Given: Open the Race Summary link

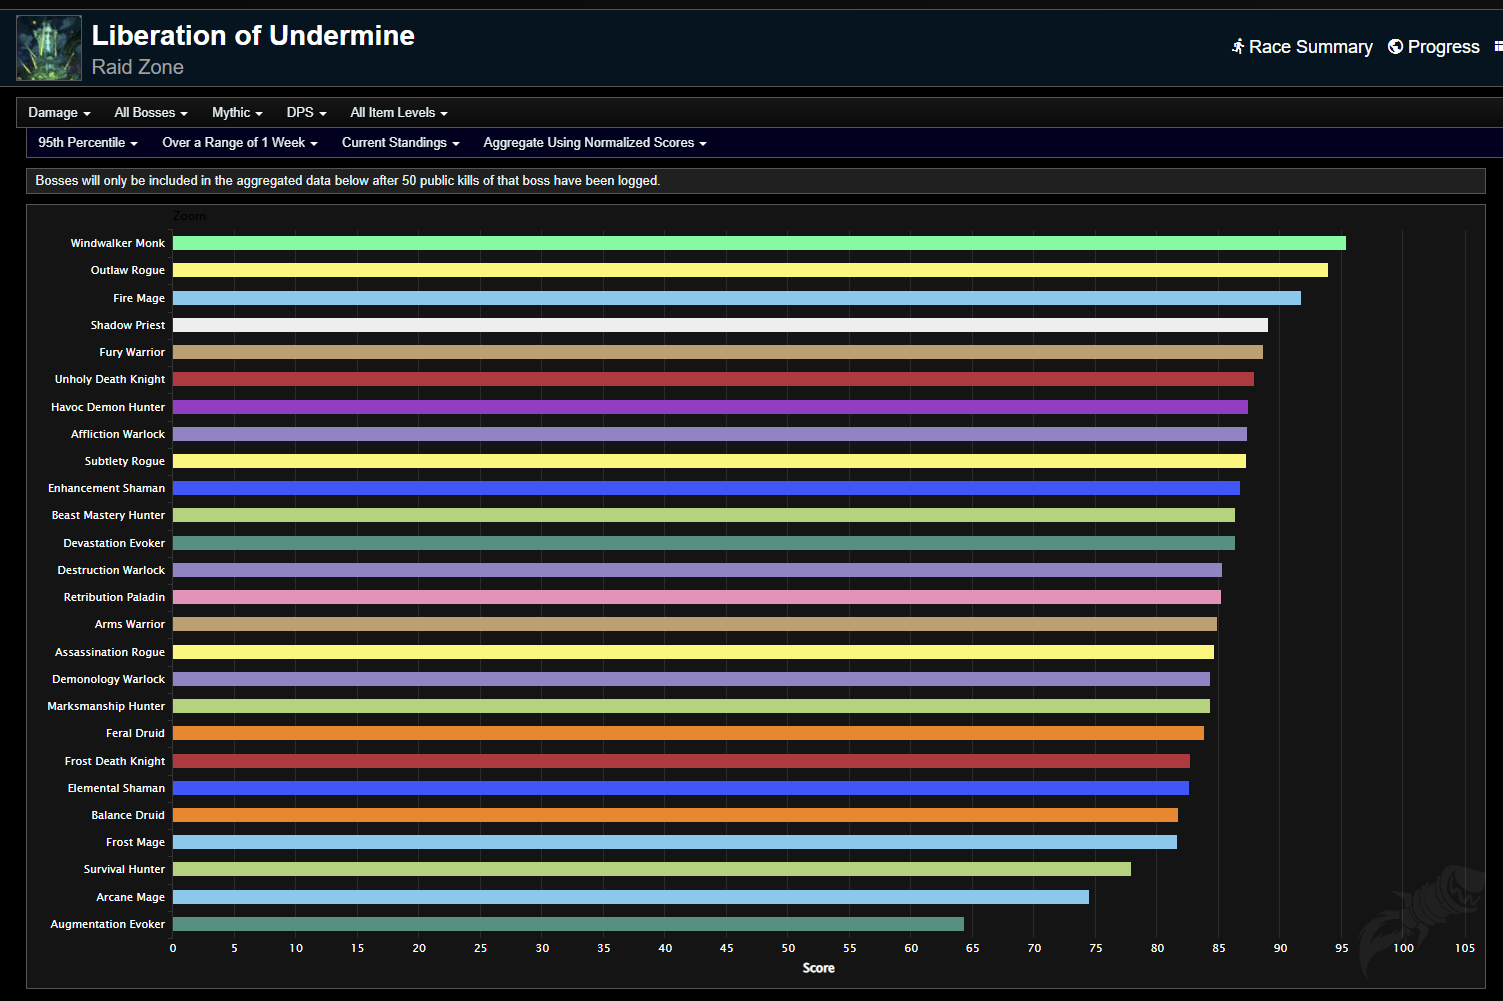Looking at the screenshot, I should pyautogui.click(x=1310, y=47).
